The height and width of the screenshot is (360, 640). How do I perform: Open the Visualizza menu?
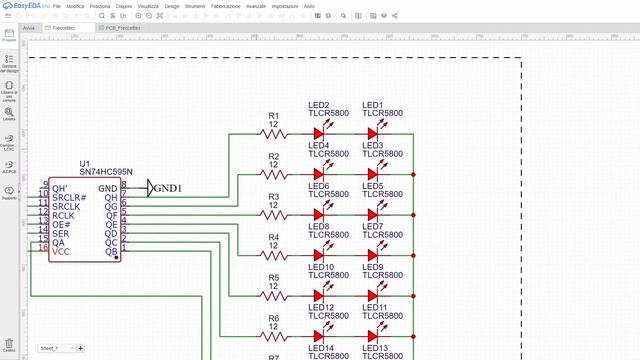pyautogui.click(x=148, y=7)
